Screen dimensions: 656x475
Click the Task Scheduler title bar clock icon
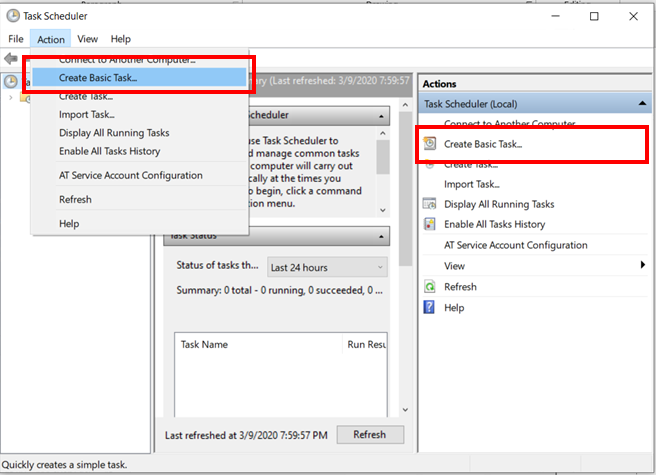pyautogui.click(x=13, y=16)
